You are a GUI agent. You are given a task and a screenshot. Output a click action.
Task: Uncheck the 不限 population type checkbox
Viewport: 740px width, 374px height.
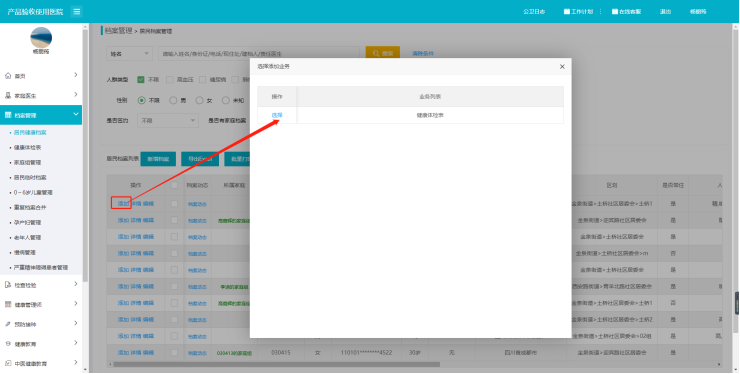click(x=141, y=79)
